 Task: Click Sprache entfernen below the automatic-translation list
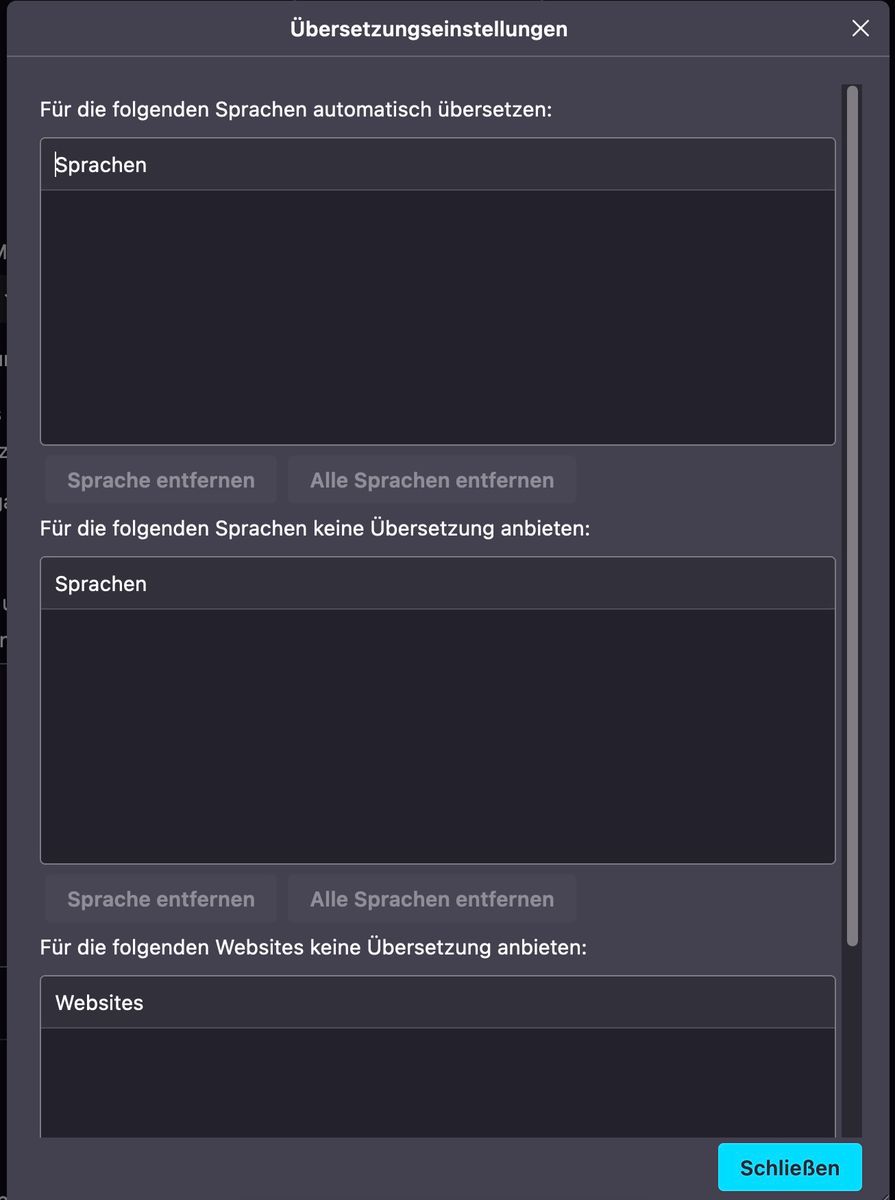pyautogui.click(x=161, y=480)
